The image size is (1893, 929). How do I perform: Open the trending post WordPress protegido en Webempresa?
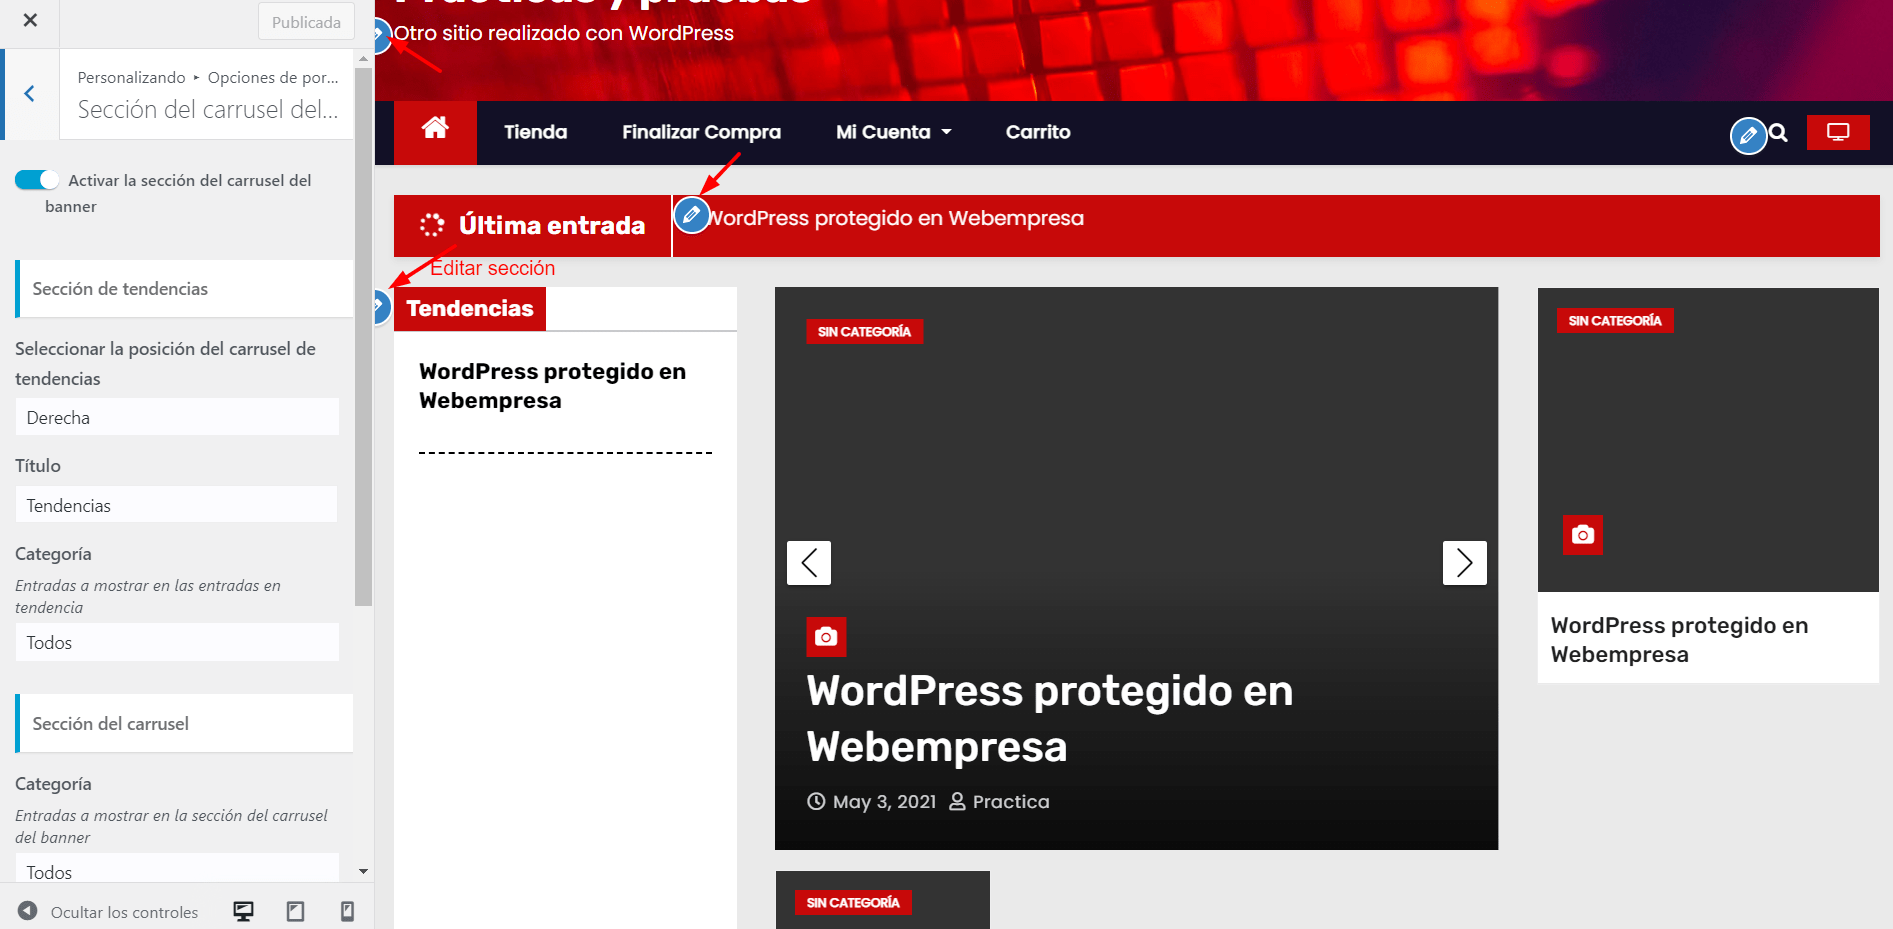(552, 386)
